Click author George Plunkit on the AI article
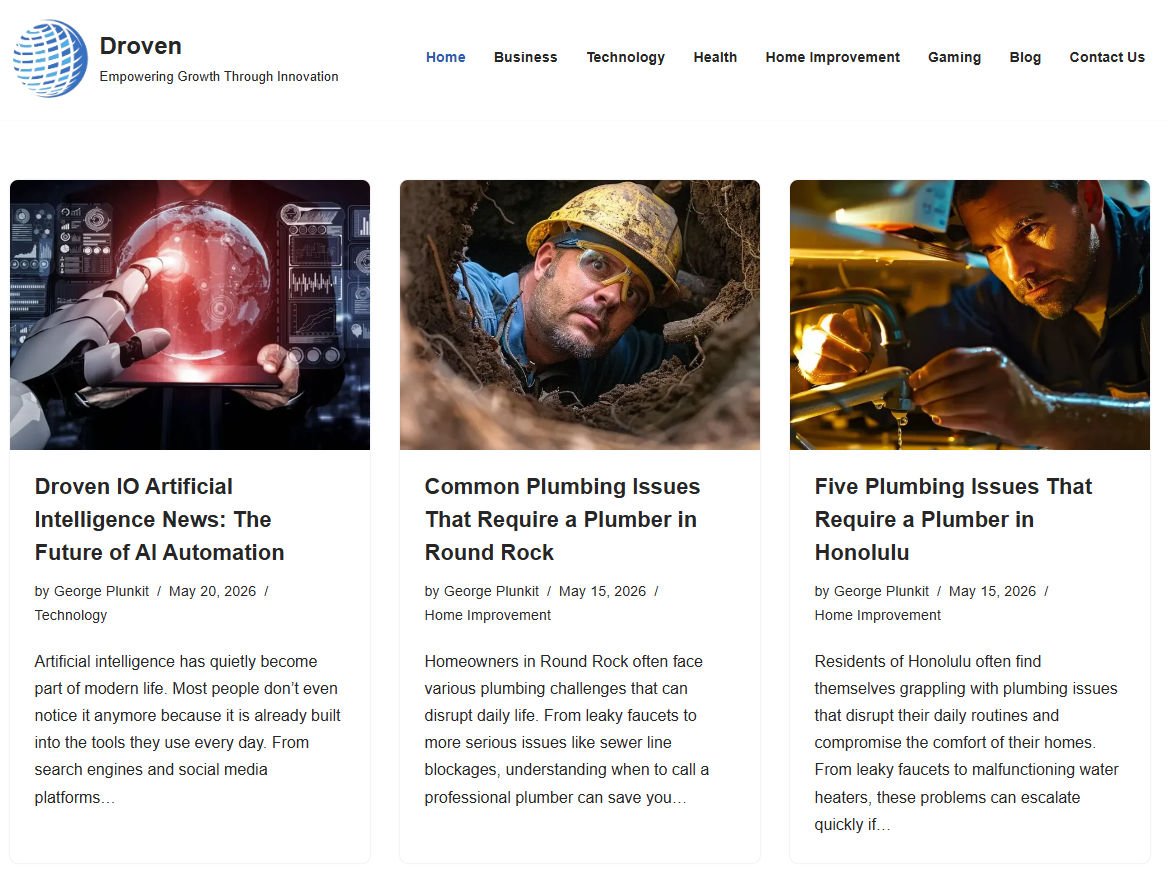The height and width of the screenshot is (874, 1168). (101, 591)
